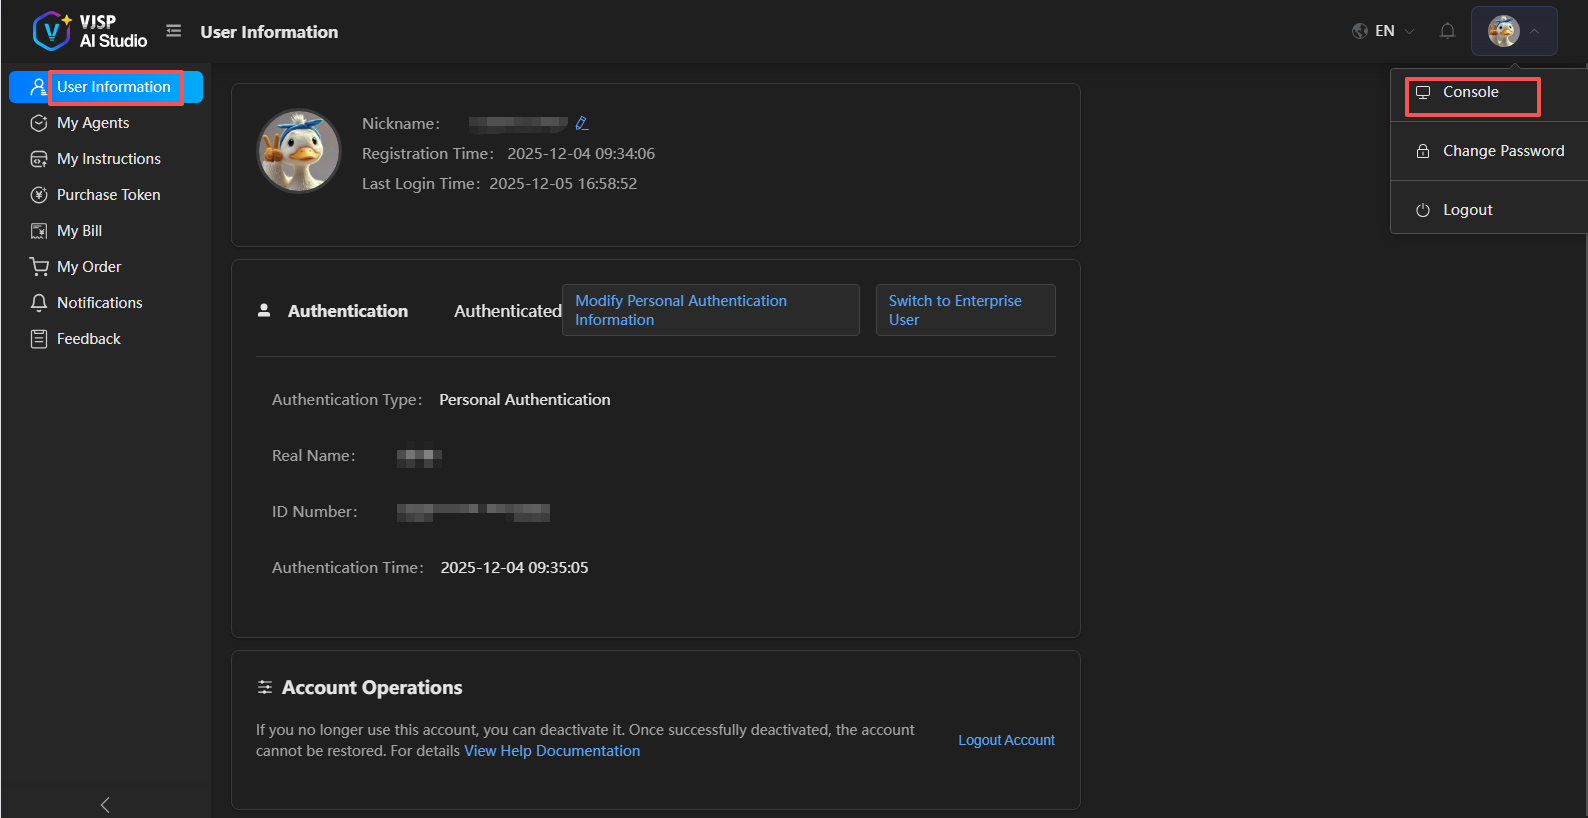Collapse the sidebar with bottom arrow

[105, 805]
